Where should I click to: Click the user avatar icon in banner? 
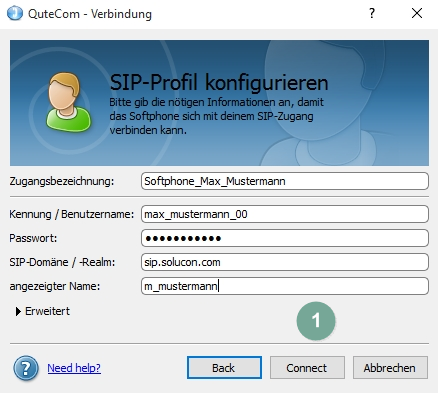pyautogui.click(x=69, y=102)
